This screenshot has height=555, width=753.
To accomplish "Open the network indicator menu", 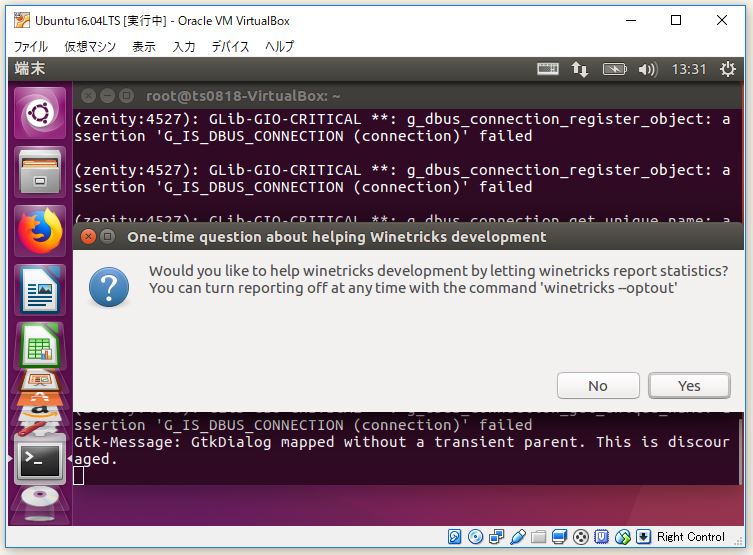I will (580, 69).
